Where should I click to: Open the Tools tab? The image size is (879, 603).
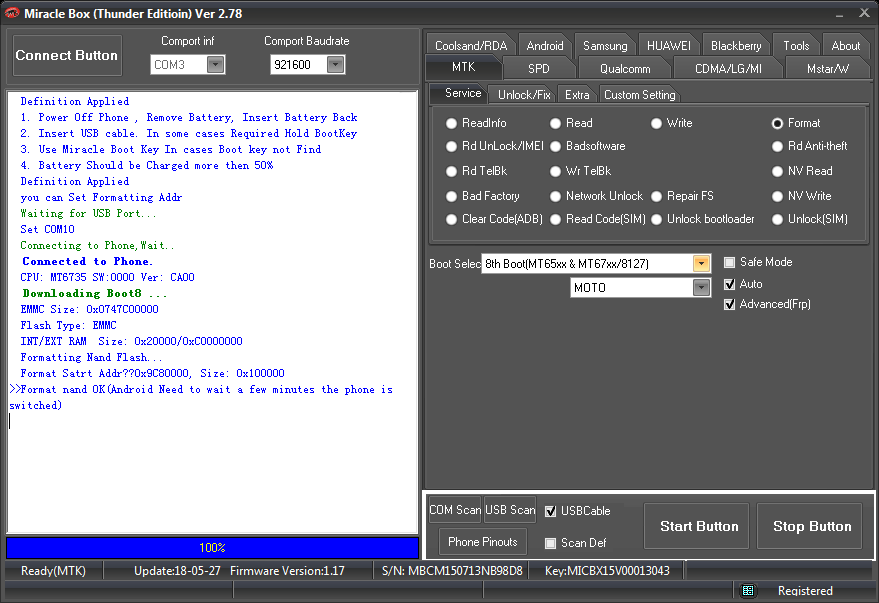tap(796, 45)
